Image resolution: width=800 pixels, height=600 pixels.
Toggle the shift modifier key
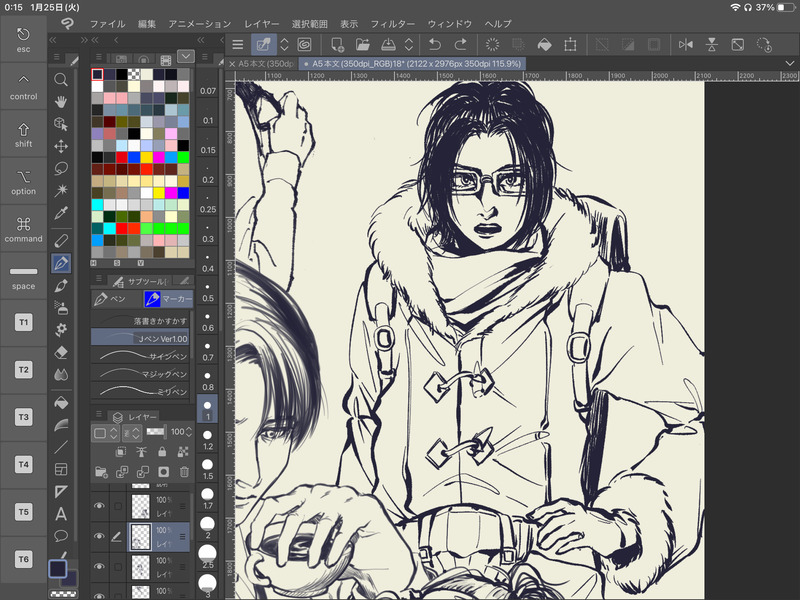23,135
